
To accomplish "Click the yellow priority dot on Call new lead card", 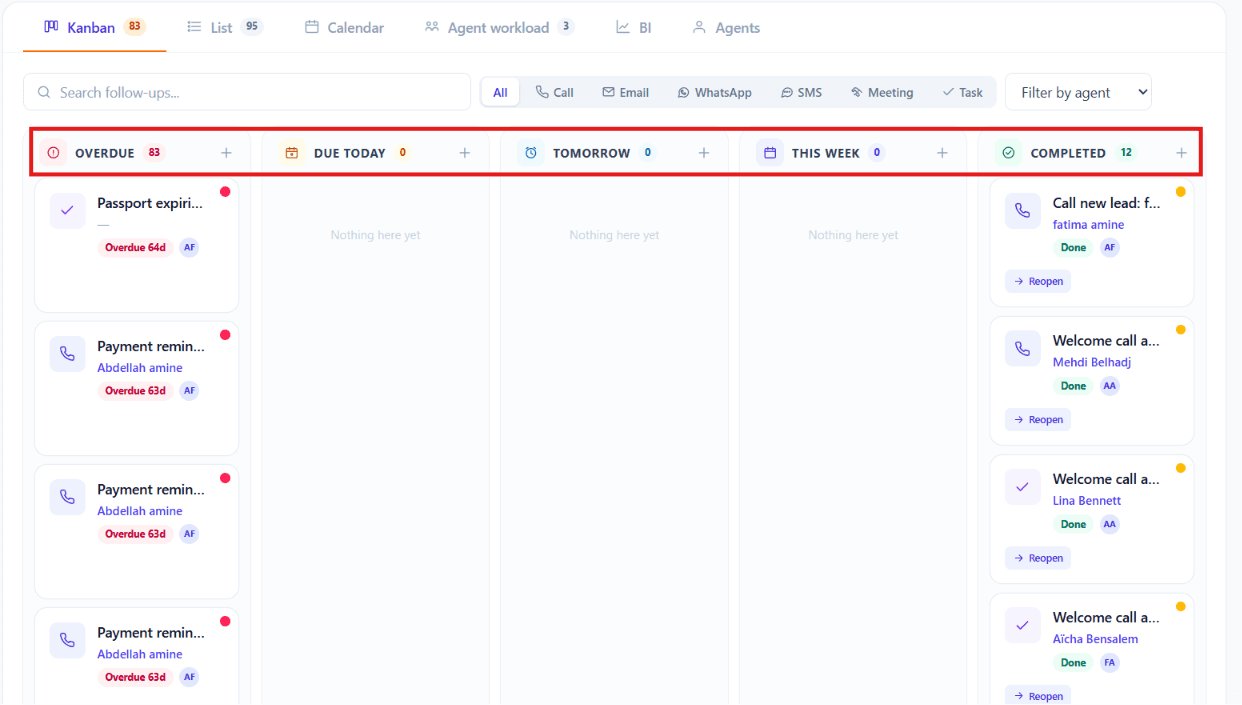I will [1180, 192].
